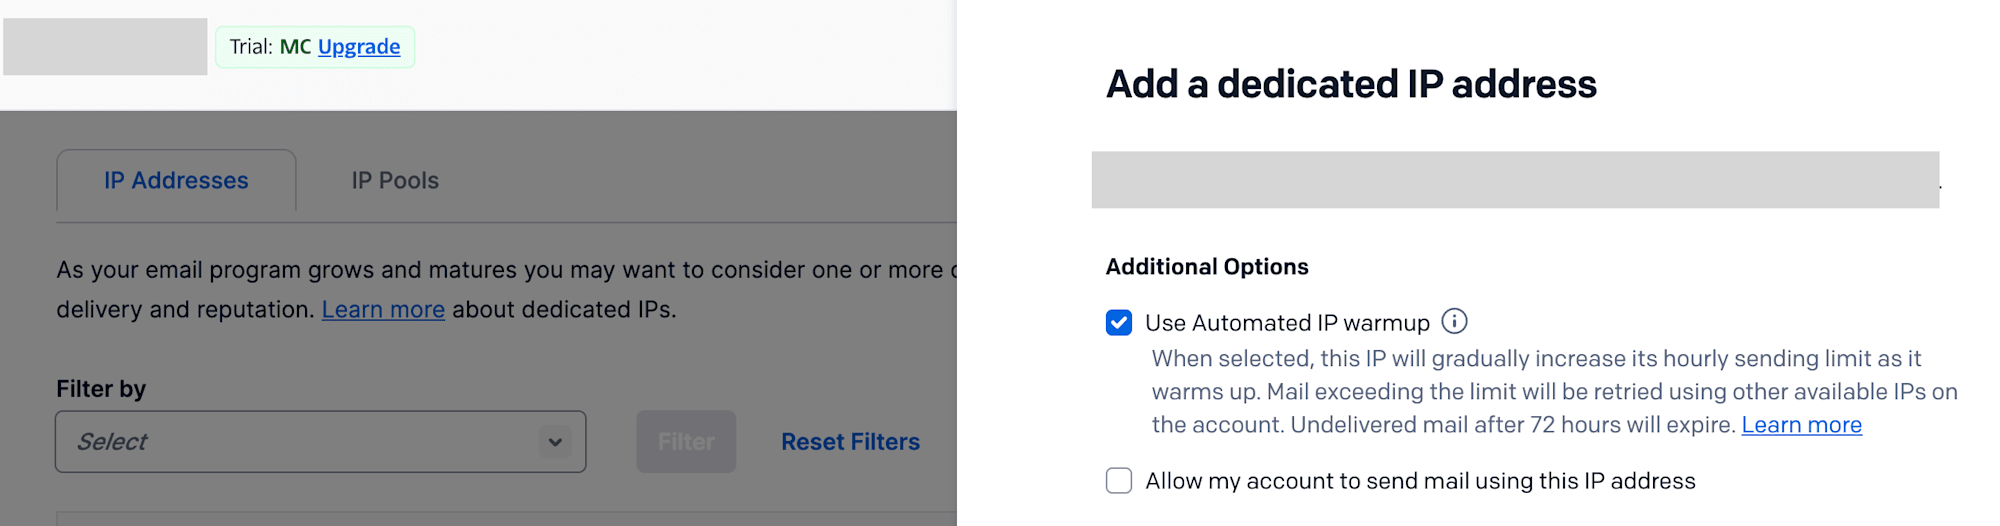Switch to the IP Pools tab
2000x526 pixels.
tap(395, 181)
